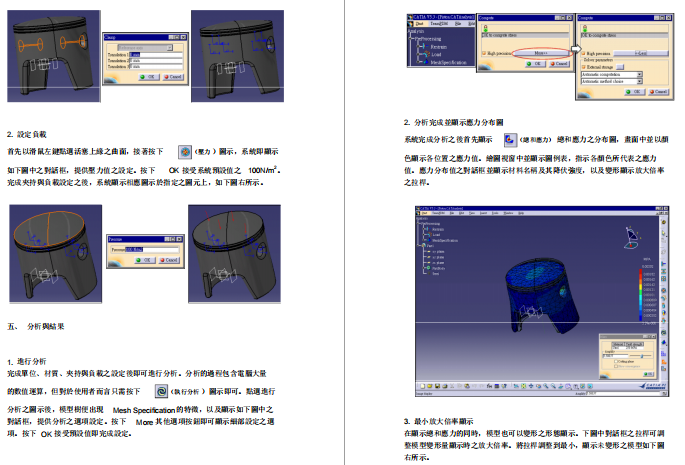
Task: Click OK in the Clamp dialog
Action: [x=149, y=77]
